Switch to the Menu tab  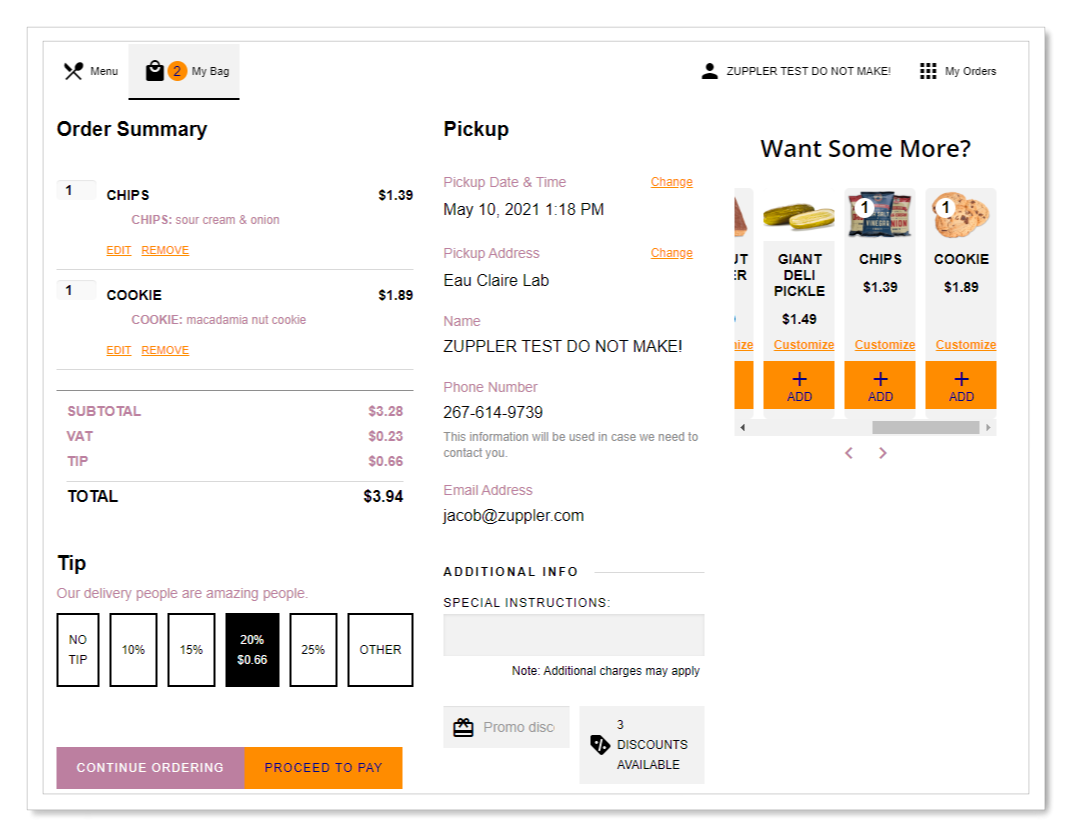92,71
